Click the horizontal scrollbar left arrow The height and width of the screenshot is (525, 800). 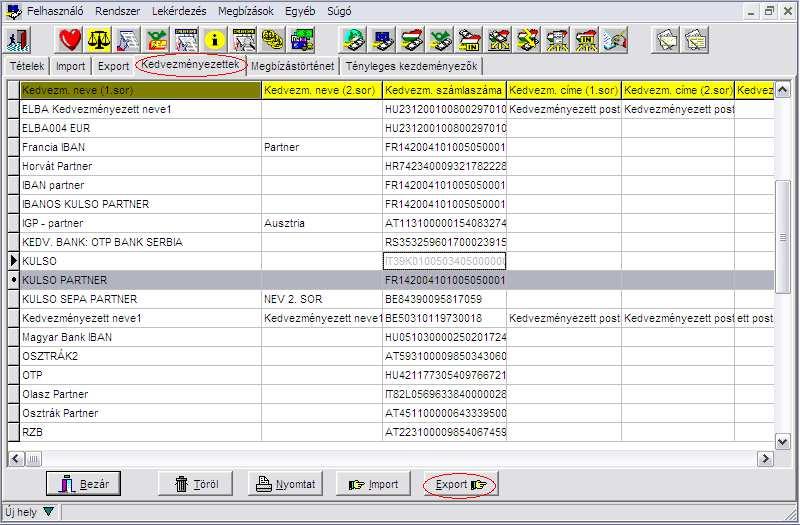pyautogui.click(x=16, y=459)
